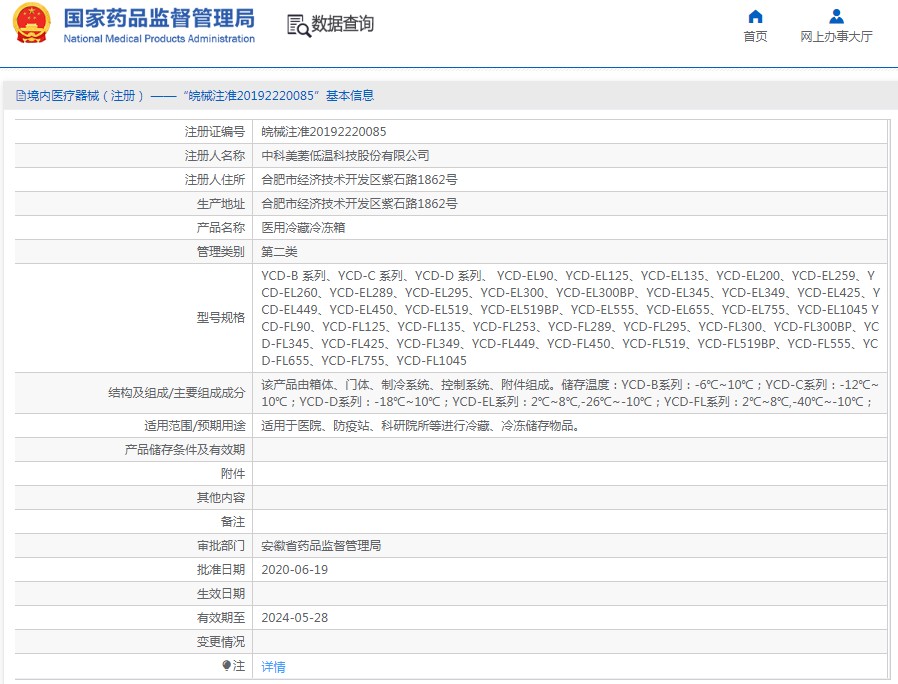This screenshot has width=898, height=684.
Task: Click approval date 2020-06-19
Action: pyautogui.click(x=294, y=571)
